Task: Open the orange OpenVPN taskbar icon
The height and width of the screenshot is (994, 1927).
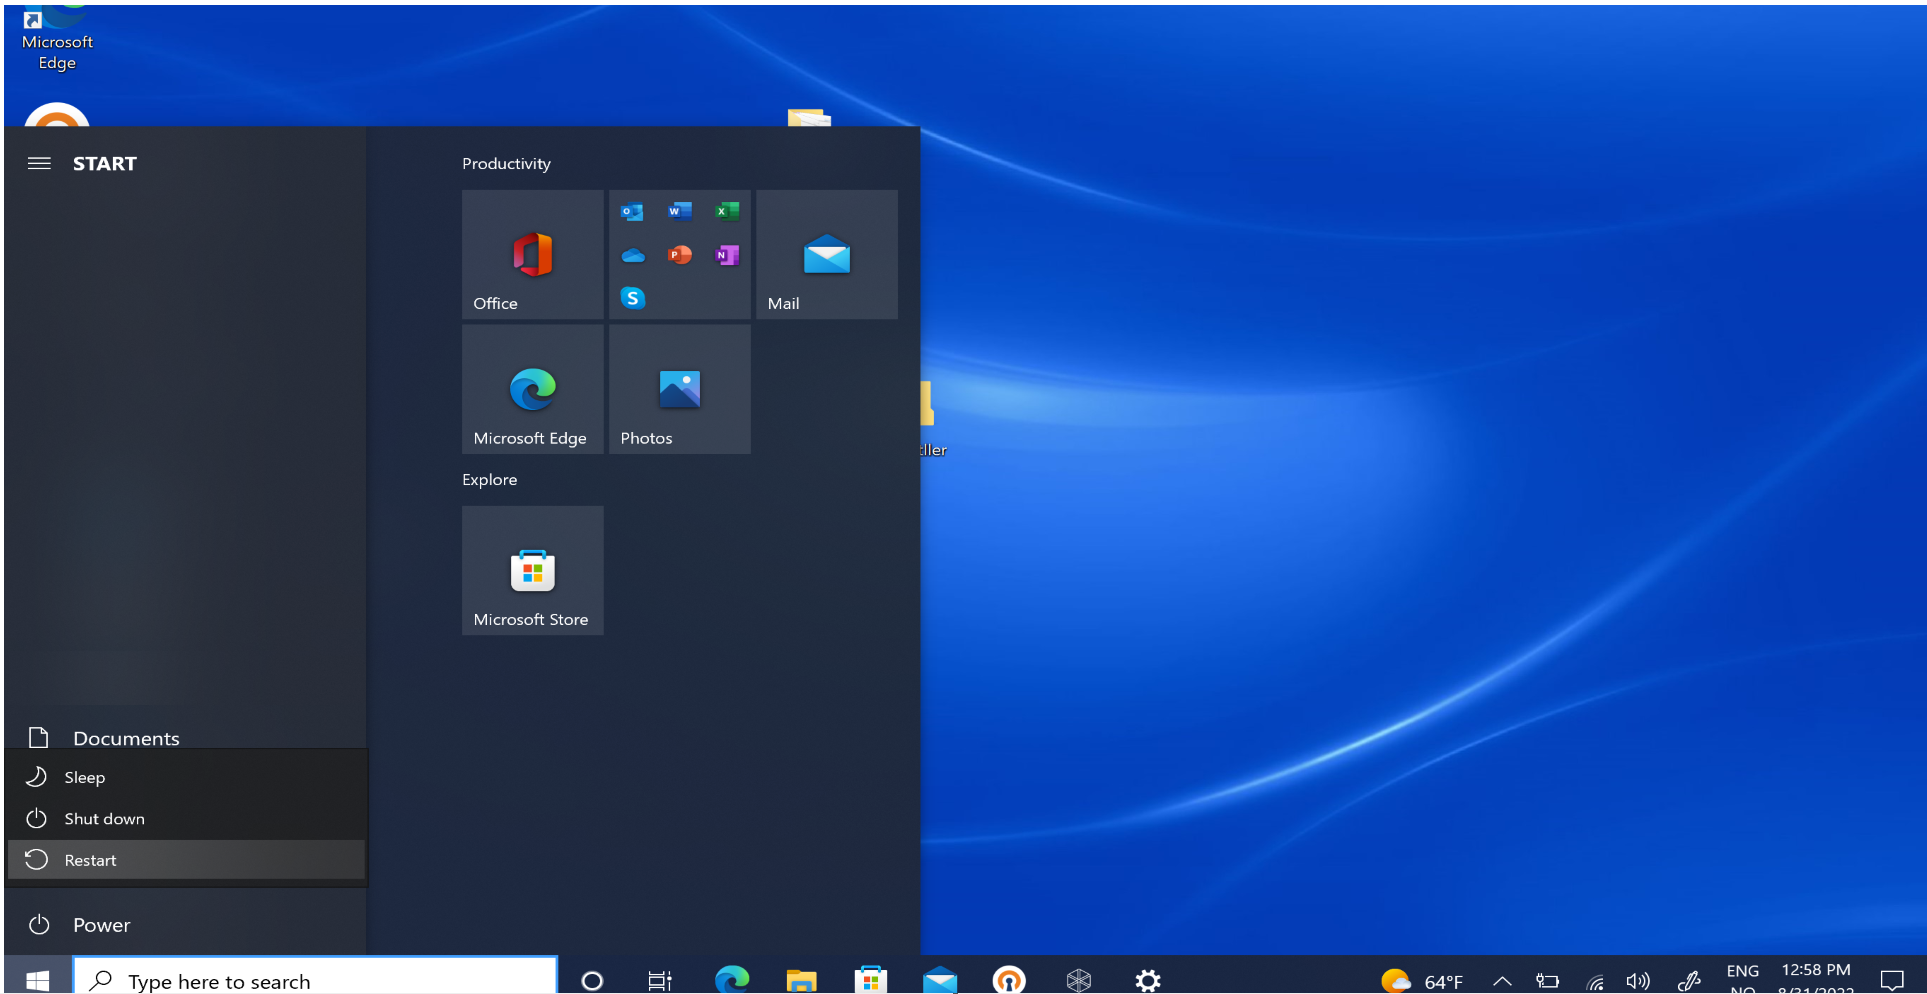Action: pos(1009,980)
